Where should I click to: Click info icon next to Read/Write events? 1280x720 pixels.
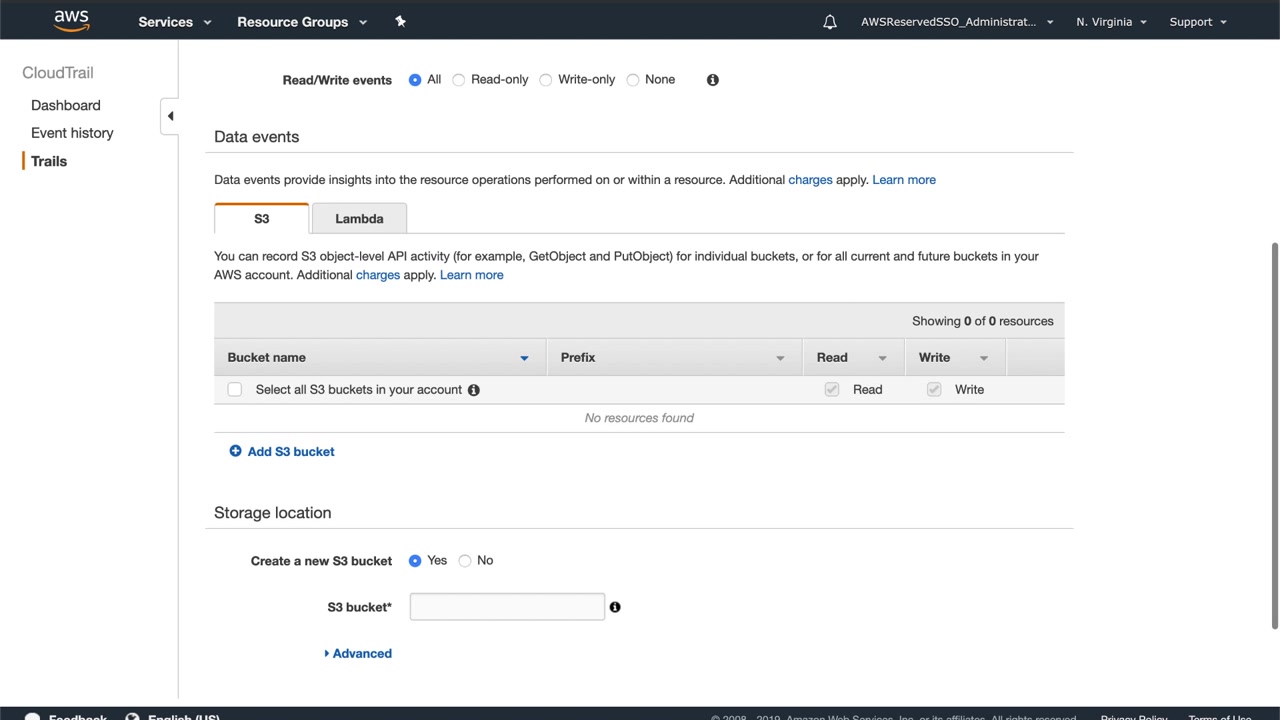(713, 80)
